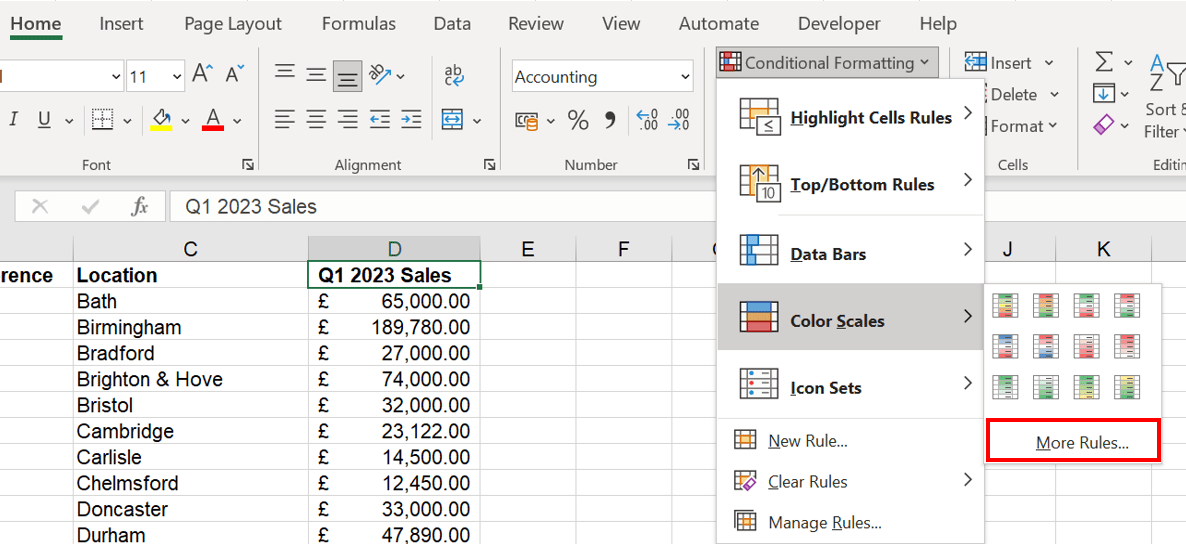Click the Comma Style icon
Viewport: 1186px width, 544px height.
610,121
